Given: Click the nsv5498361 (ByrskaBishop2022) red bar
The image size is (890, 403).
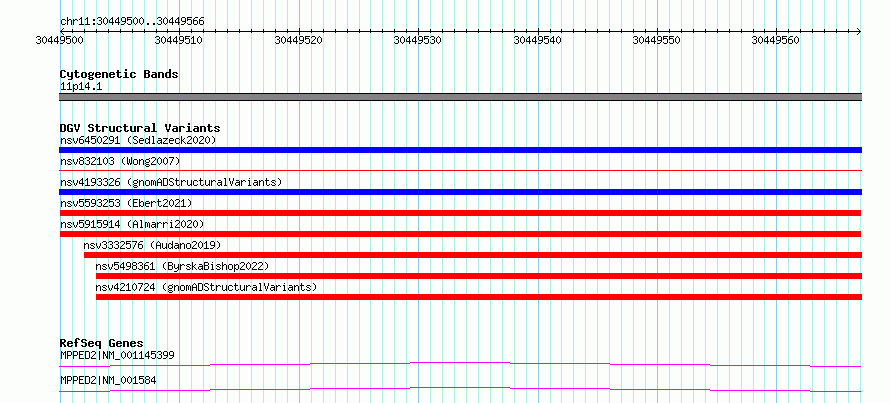Looking at the screenshot, I should pos(479,276).
